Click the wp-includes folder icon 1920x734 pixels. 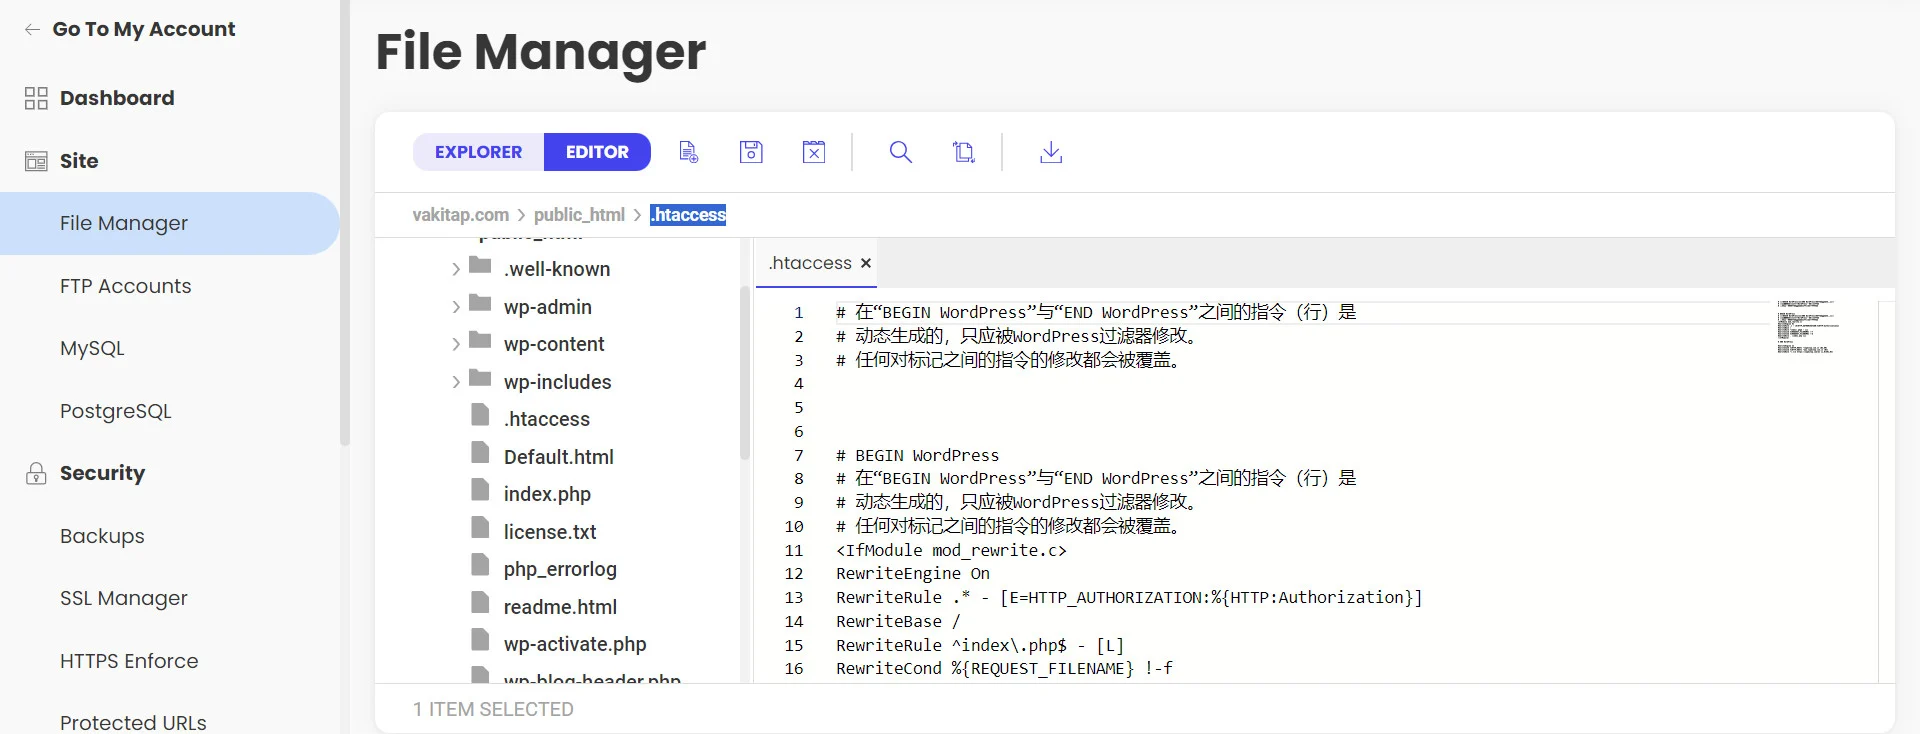point(480,378)
